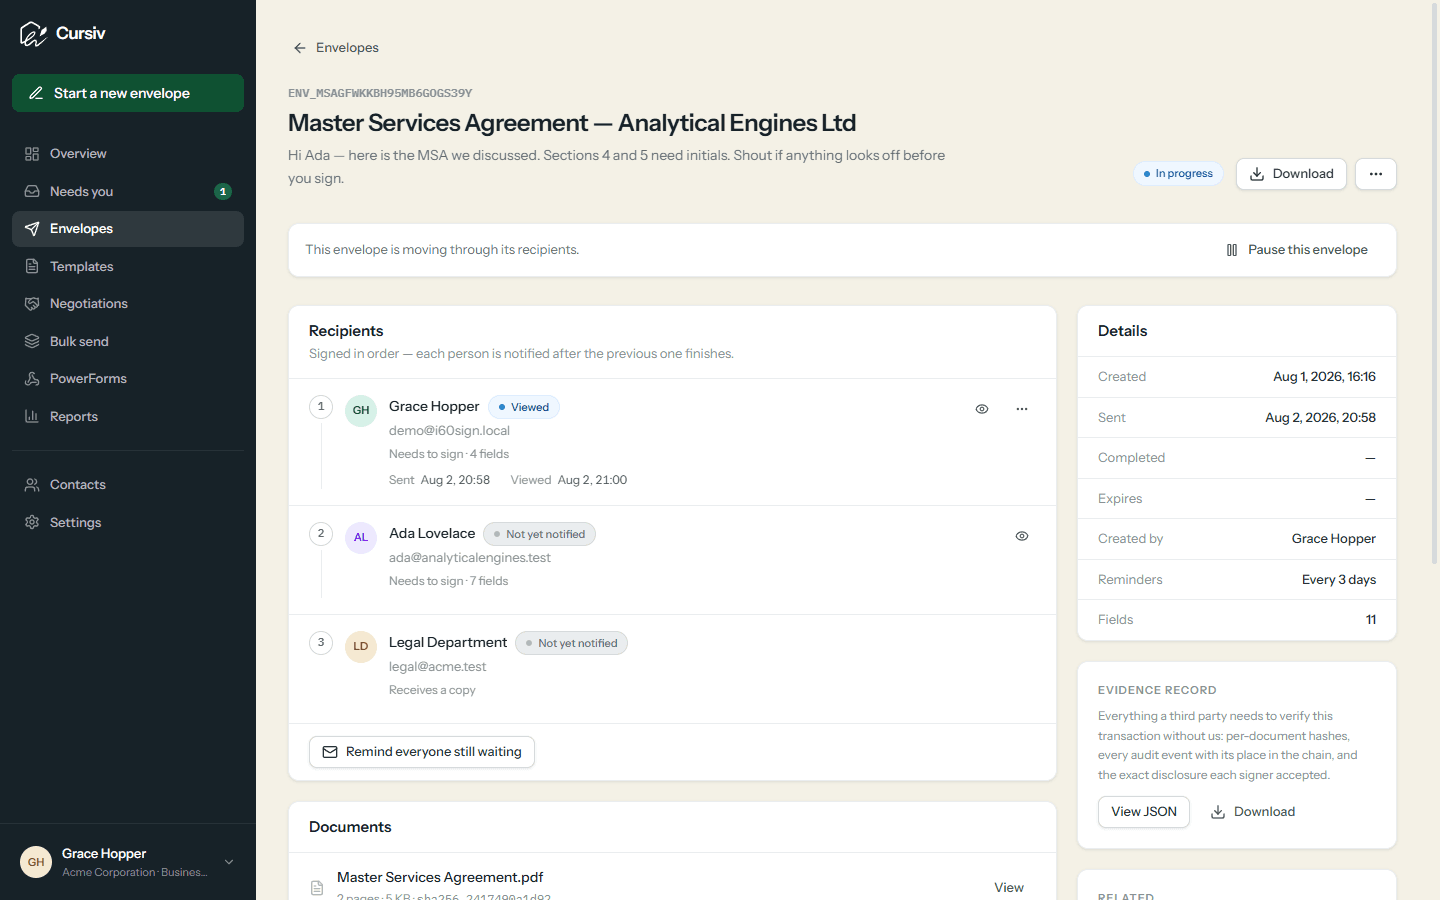Select Envelopes in the sidebar
Viewport: 1440px width, 900px height.
pyautogui.click(x=128, y=229)
